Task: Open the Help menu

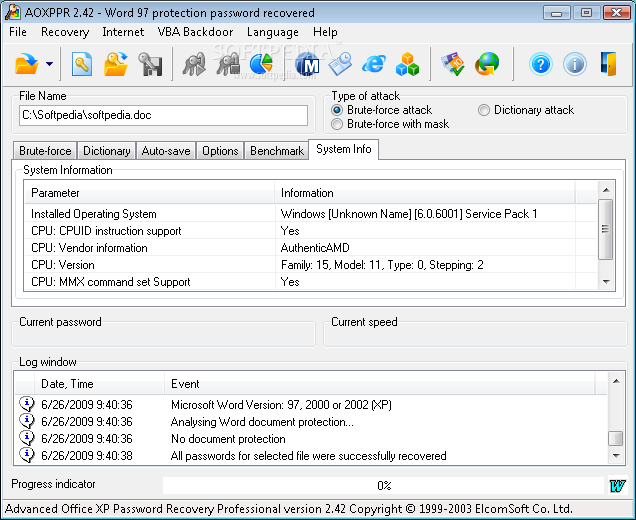Action: (325, 32)
